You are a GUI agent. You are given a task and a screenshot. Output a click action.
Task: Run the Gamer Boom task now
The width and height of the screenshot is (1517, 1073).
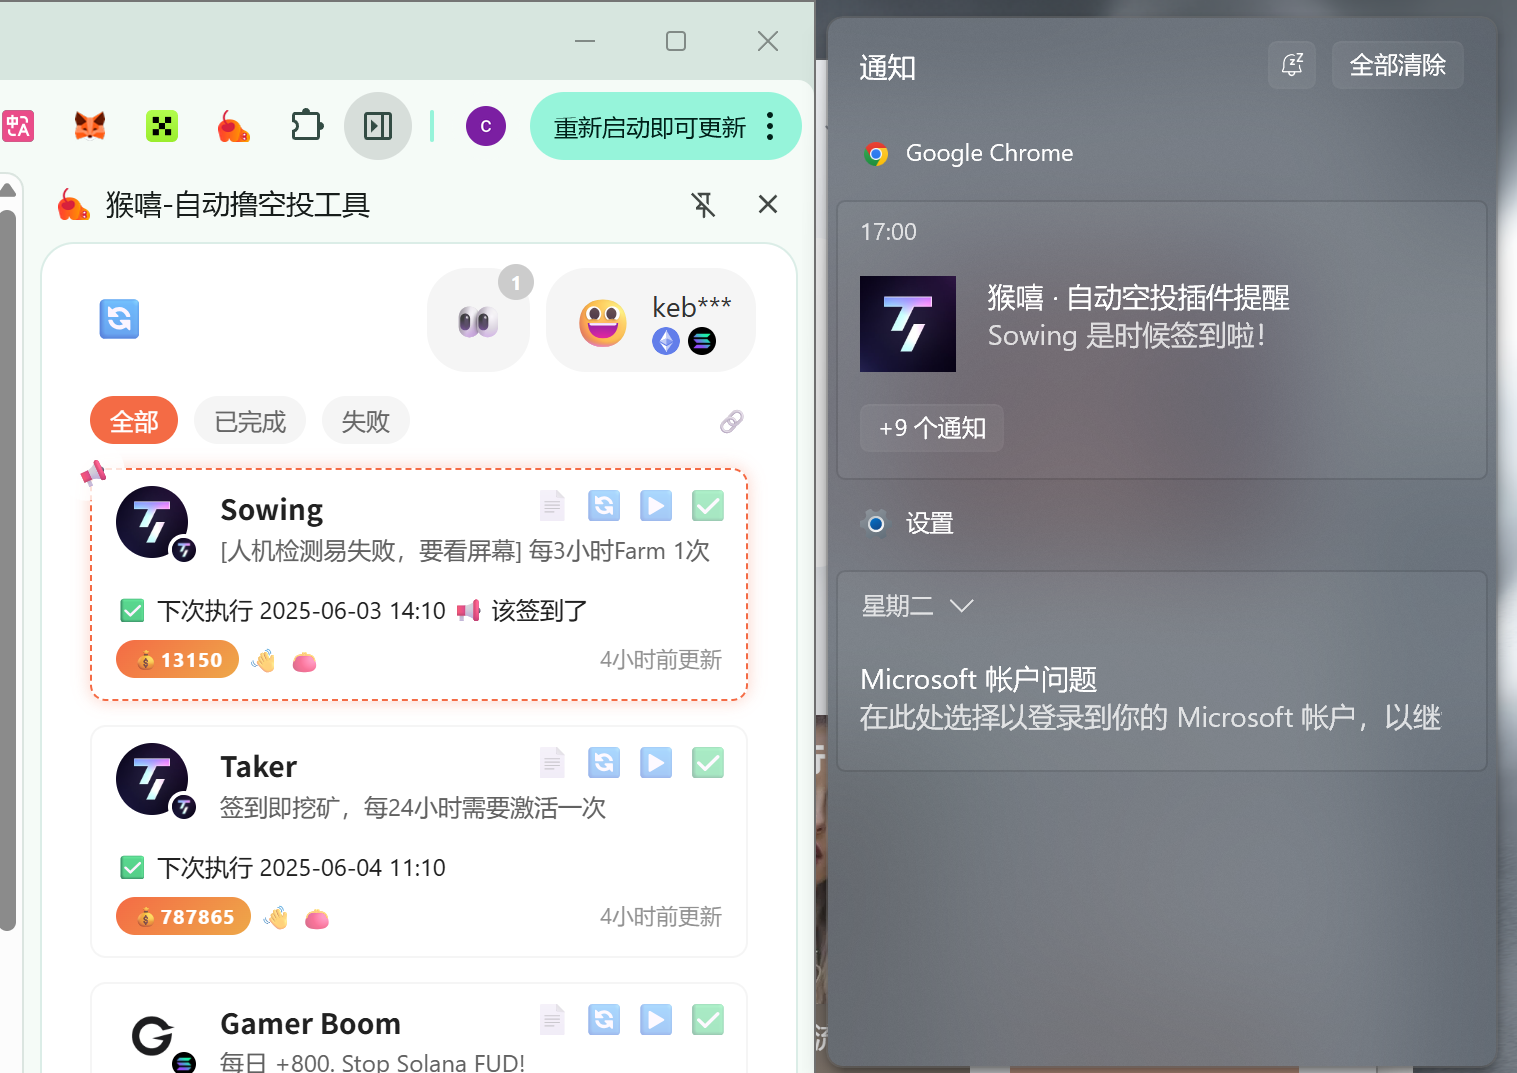[x=656, y=1020]
